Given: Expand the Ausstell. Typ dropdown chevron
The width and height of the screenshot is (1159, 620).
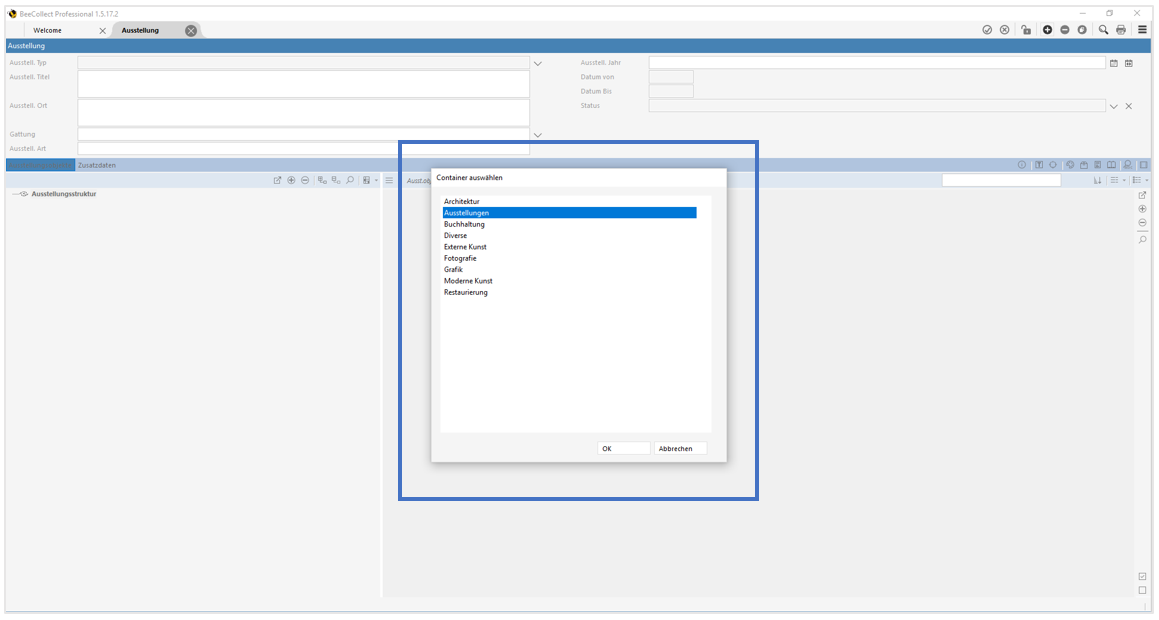Looking at the screenshot, I should pos(537,63).
